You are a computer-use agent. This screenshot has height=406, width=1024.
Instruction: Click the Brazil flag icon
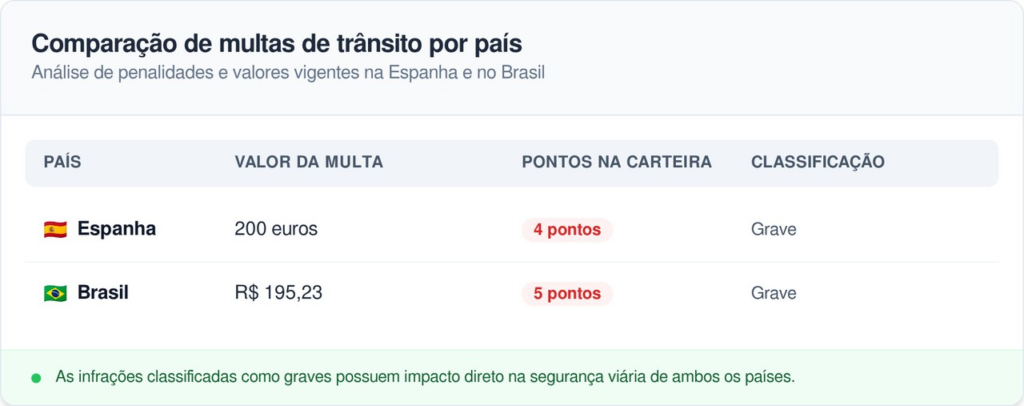tap(55, 293)
